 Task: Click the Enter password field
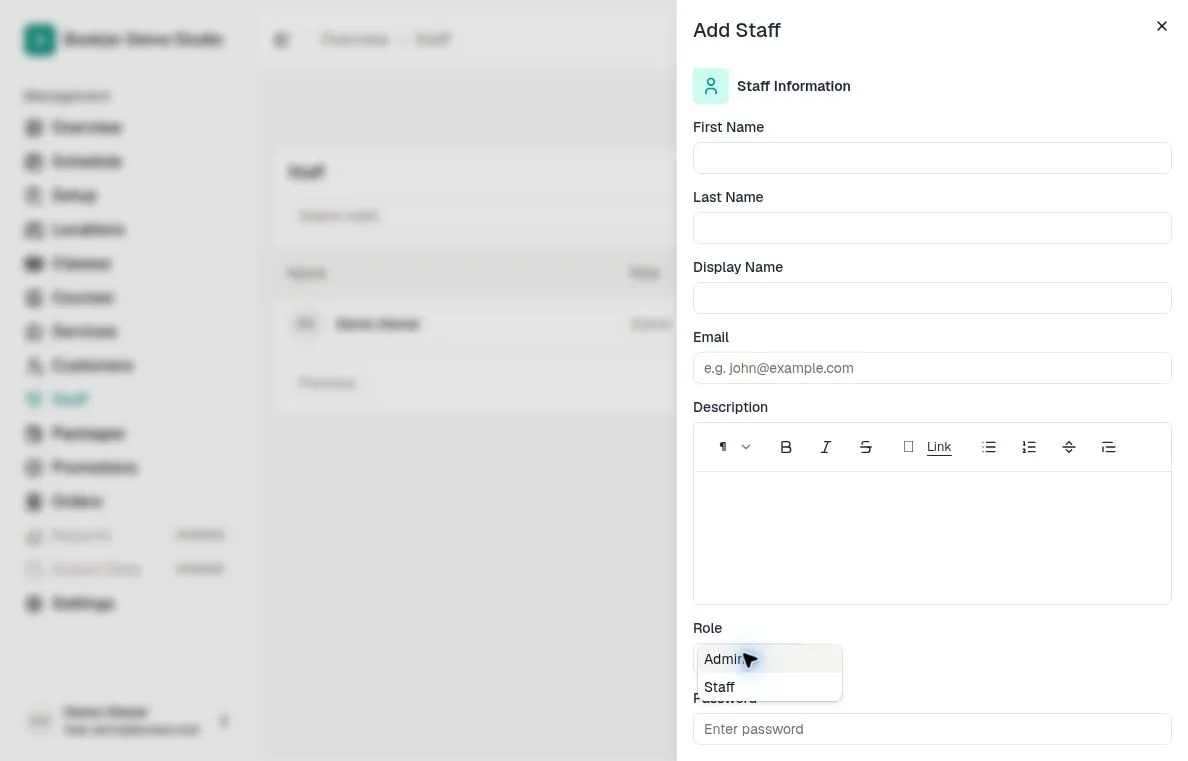[932, 729]
